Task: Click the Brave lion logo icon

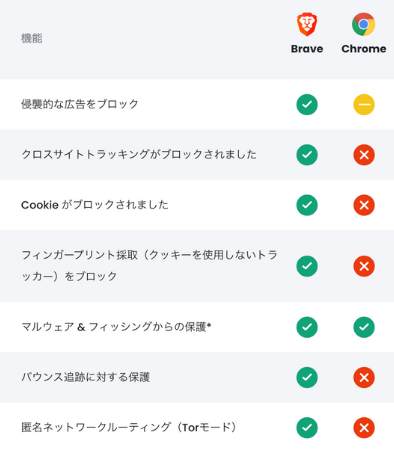Action: point(307,24)
